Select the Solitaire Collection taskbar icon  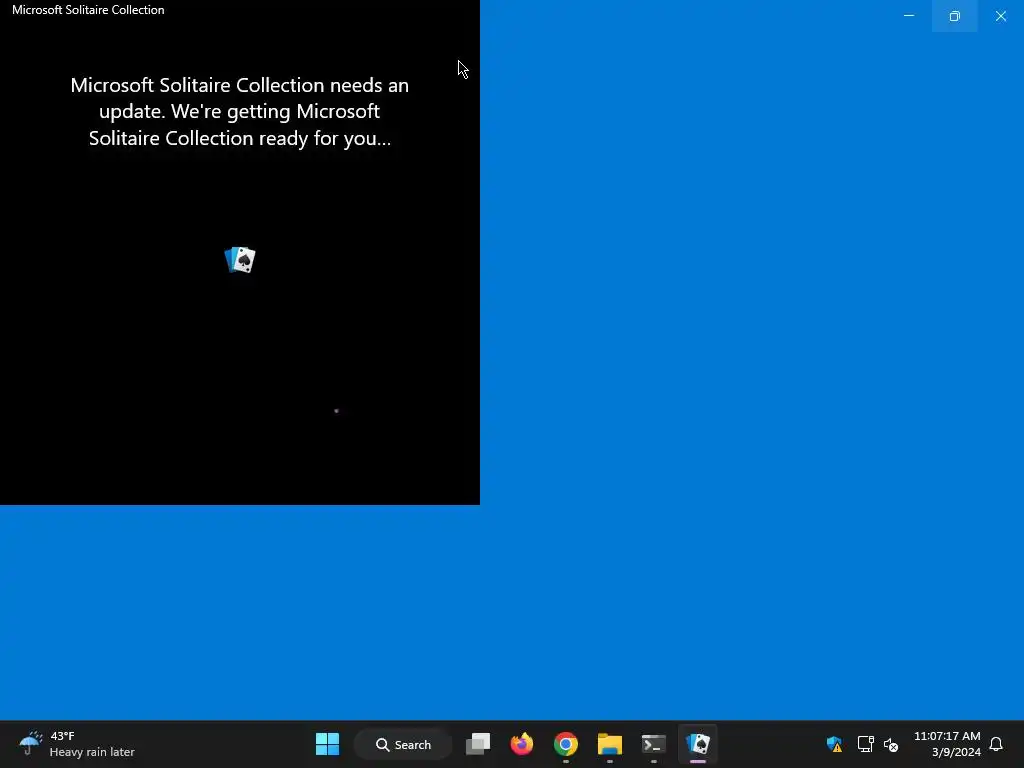[x=697, y=744]
